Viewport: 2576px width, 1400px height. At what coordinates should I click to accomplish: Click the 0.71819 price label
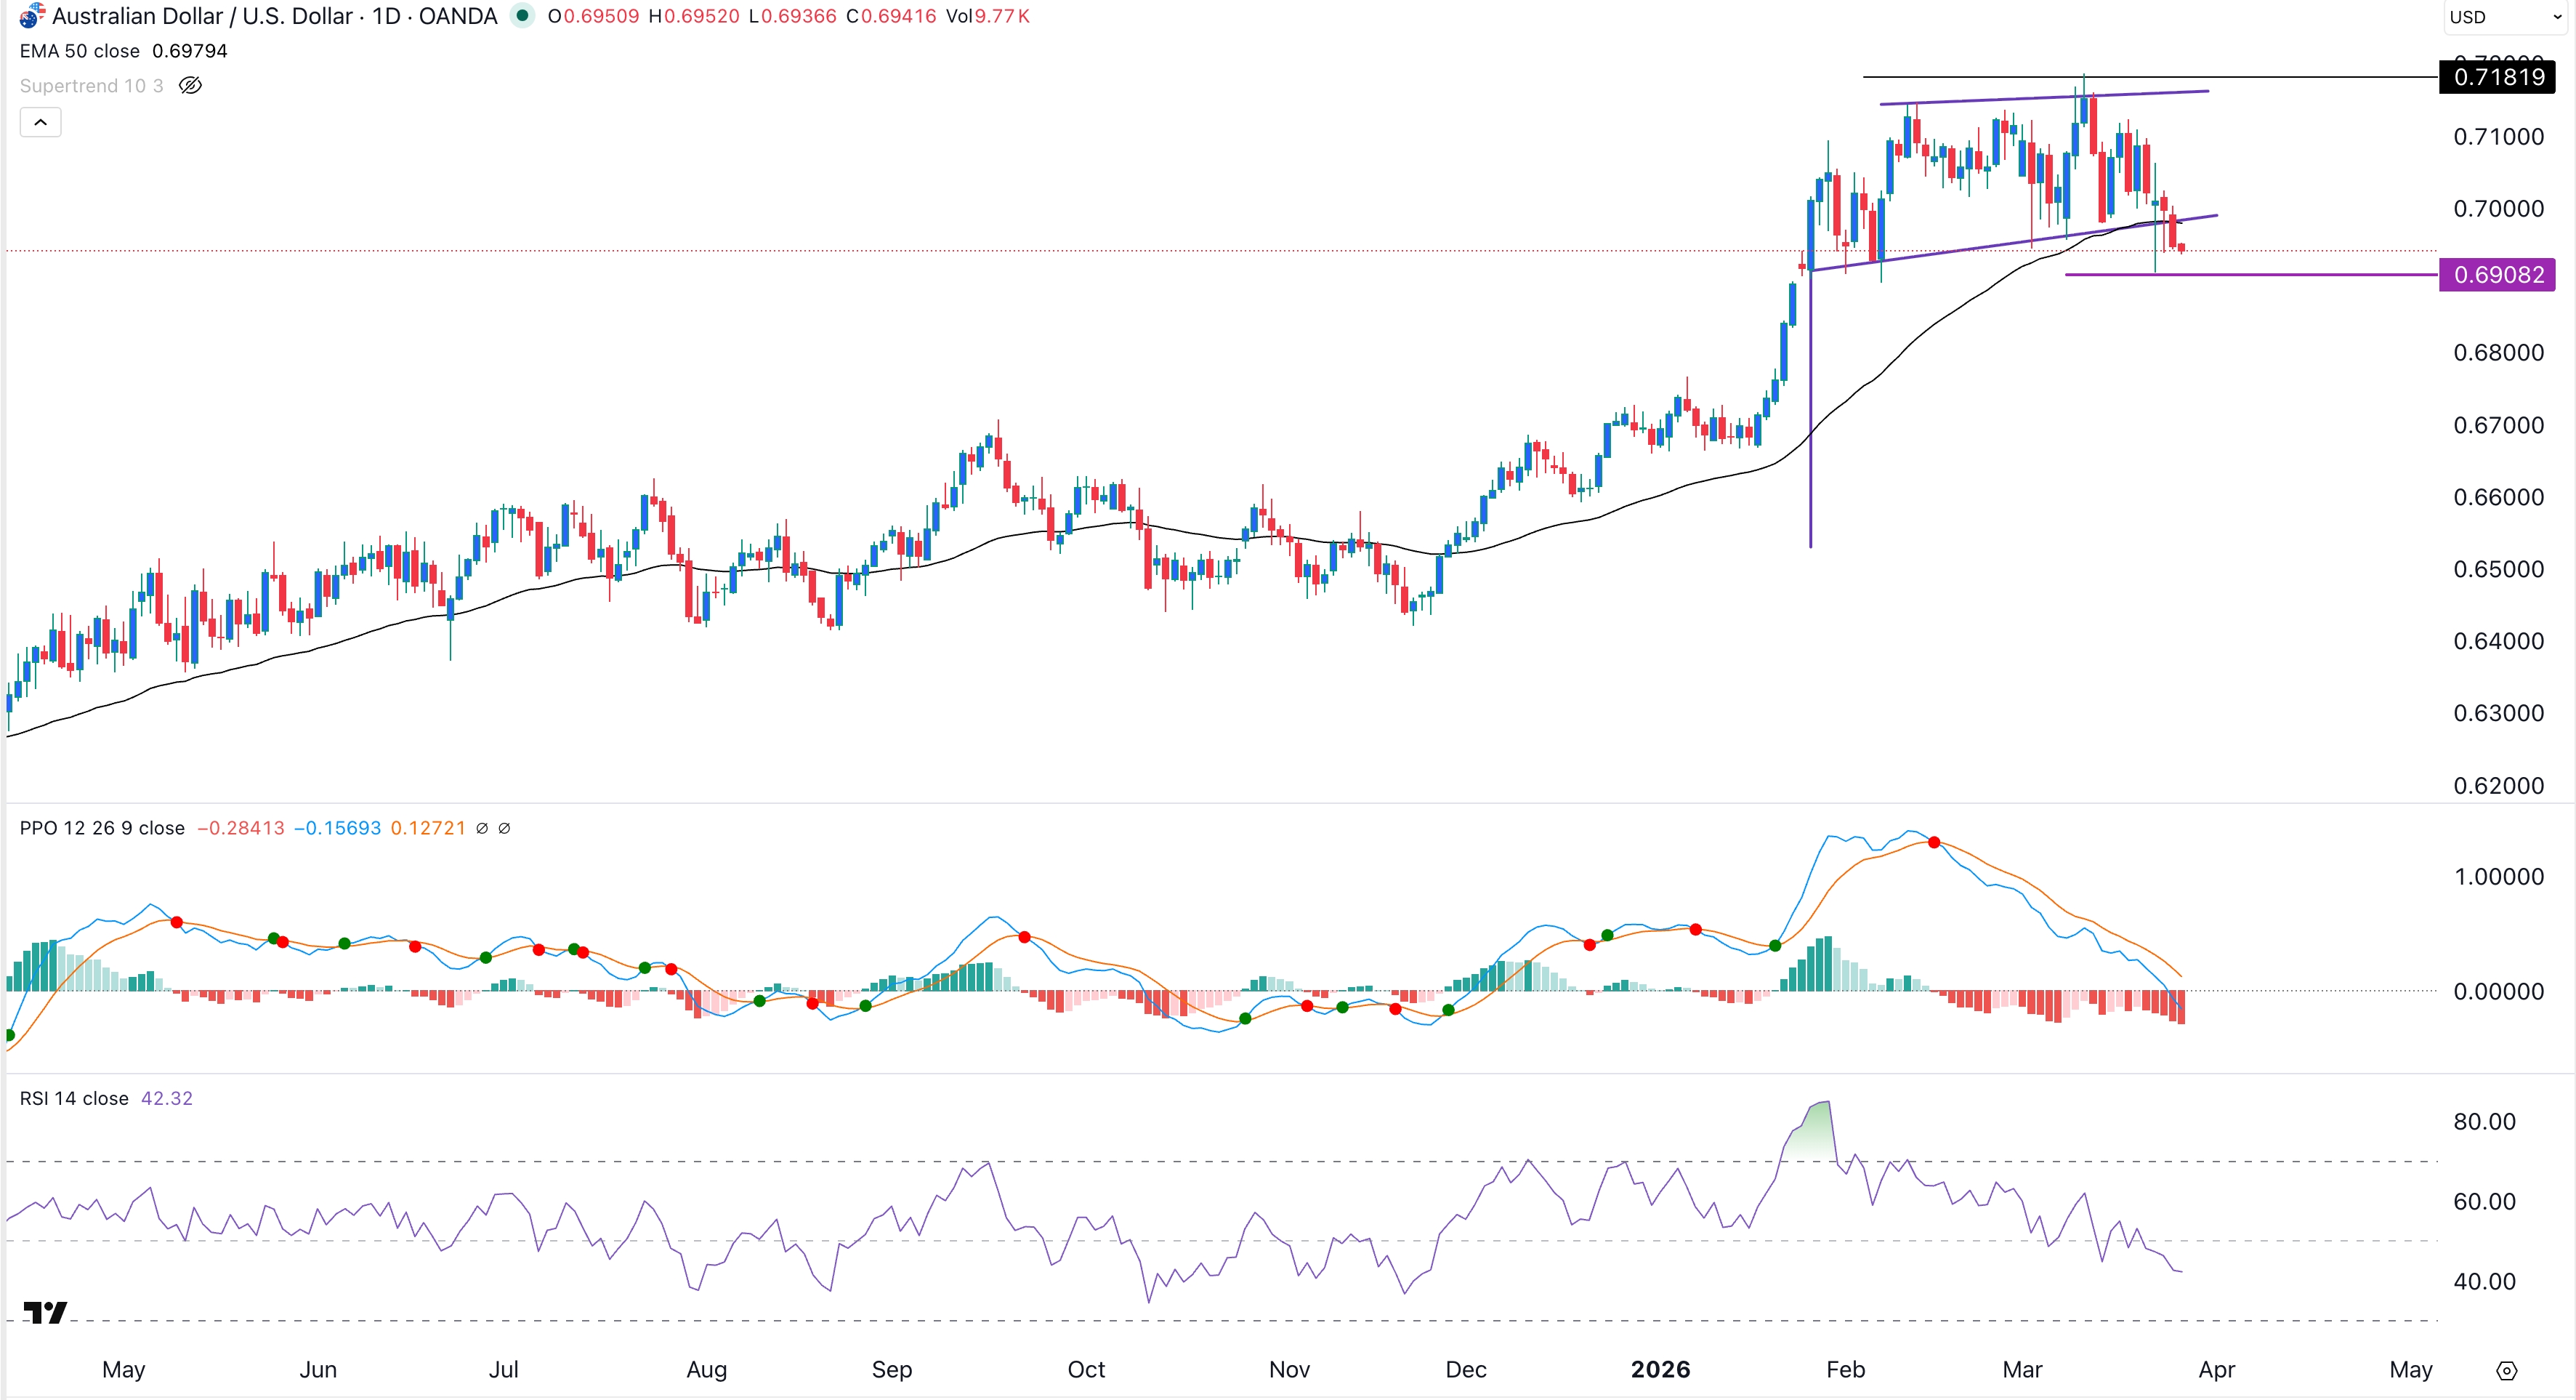pos(2498,78)
